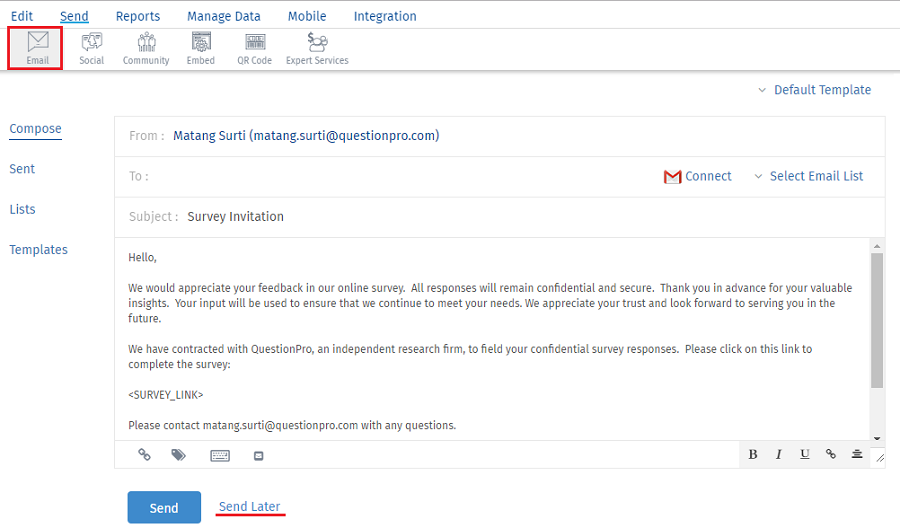Connect Gmail account
This screenshot has width=900, height=528.
tap(697, 176)
